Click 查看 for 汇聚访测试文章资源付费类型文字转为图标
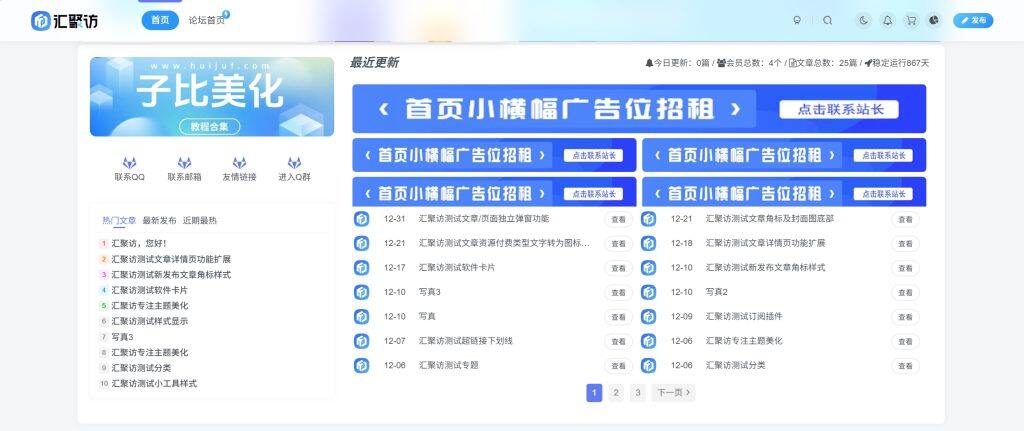The image size is (1024, 431). tap(618, 244)
